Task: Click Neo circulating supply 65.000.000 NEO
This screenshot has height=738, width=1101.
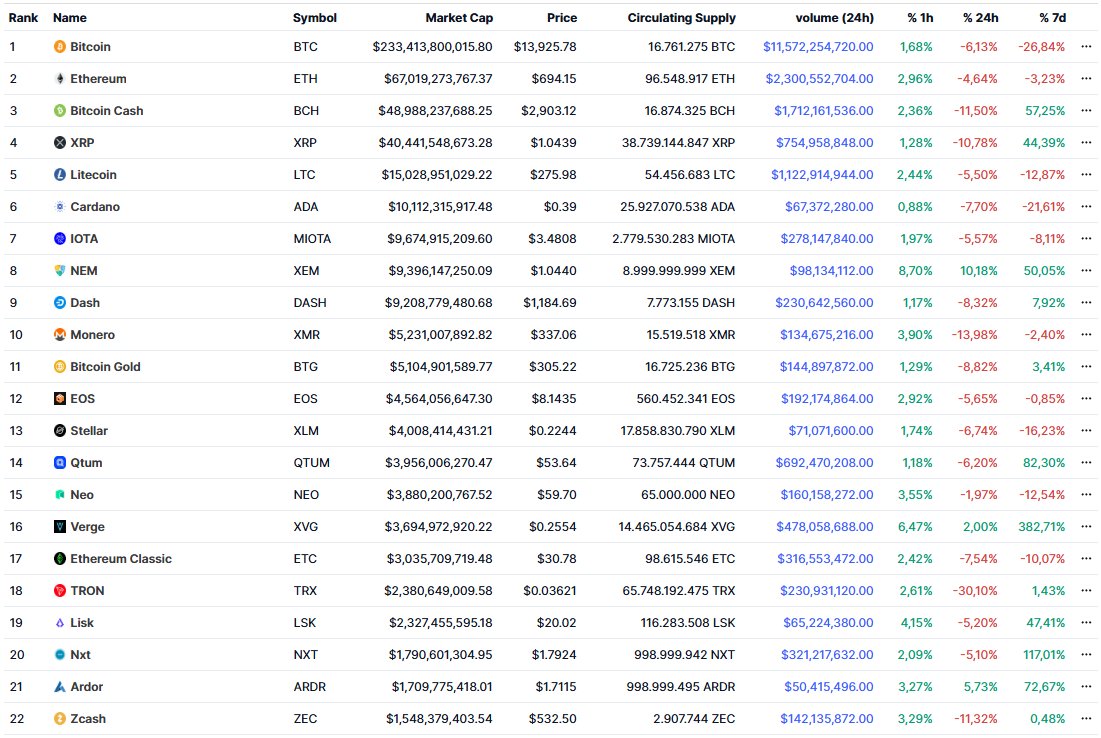Action: tap(688, 494)
